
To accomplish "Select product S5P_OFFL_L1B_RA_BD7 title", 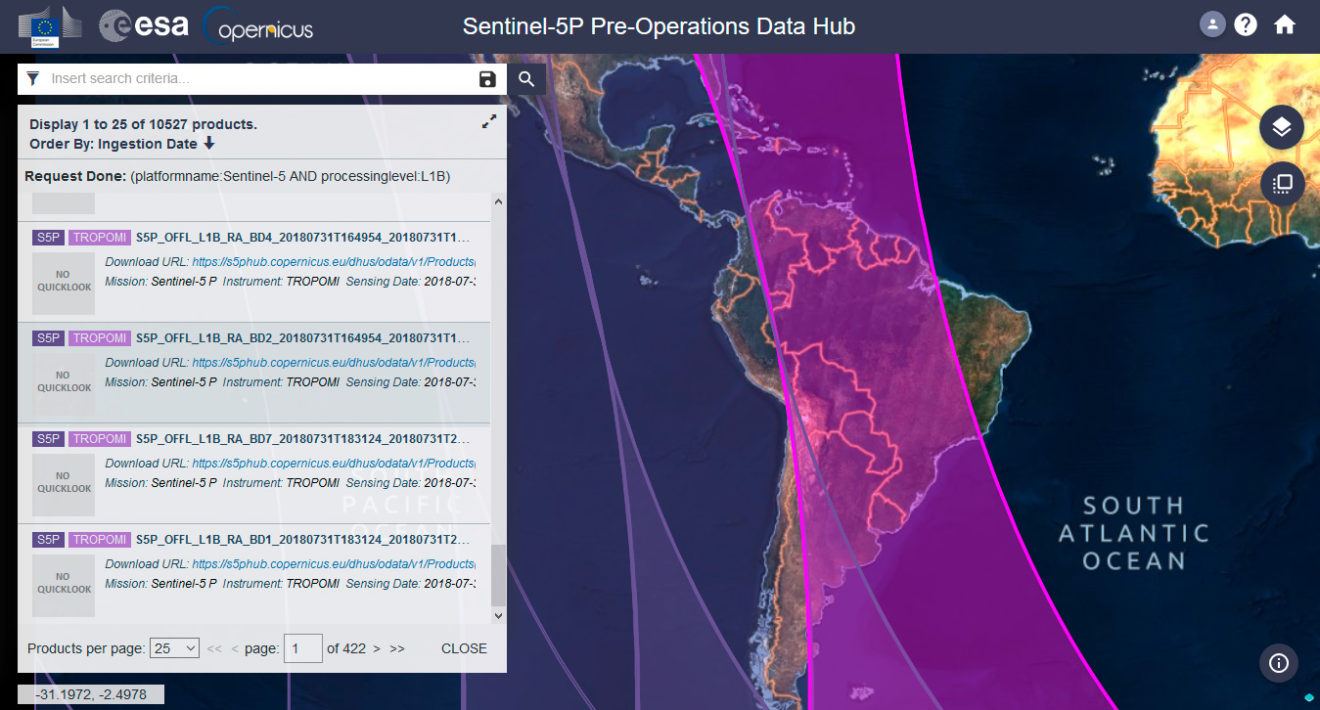I will (300, 438).
